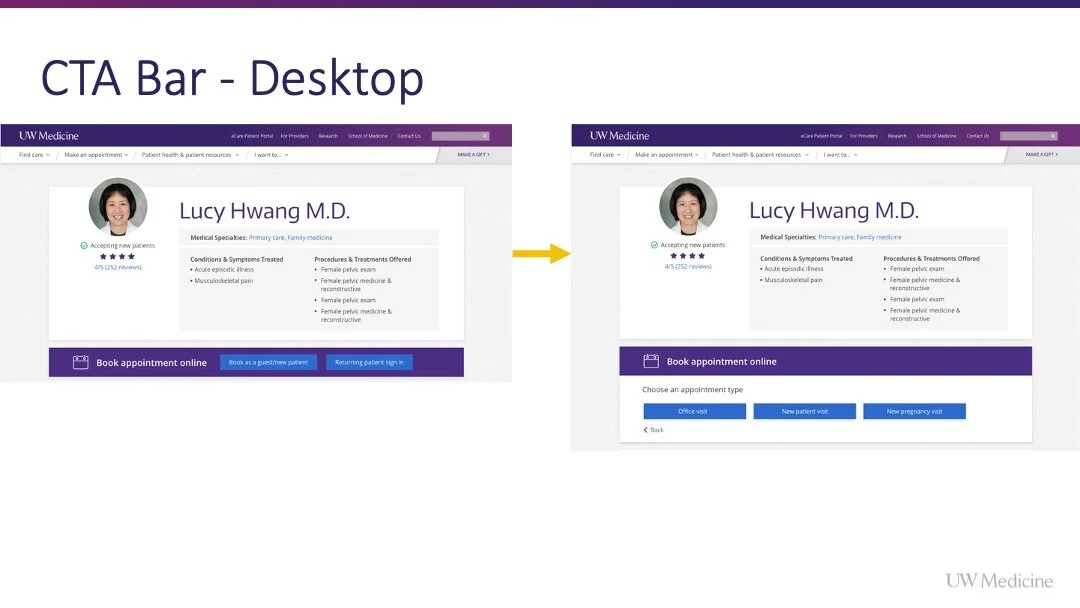Click the Back chevron in right mockup
Viewport: 1080px width, 608px height.
[645, 430]
